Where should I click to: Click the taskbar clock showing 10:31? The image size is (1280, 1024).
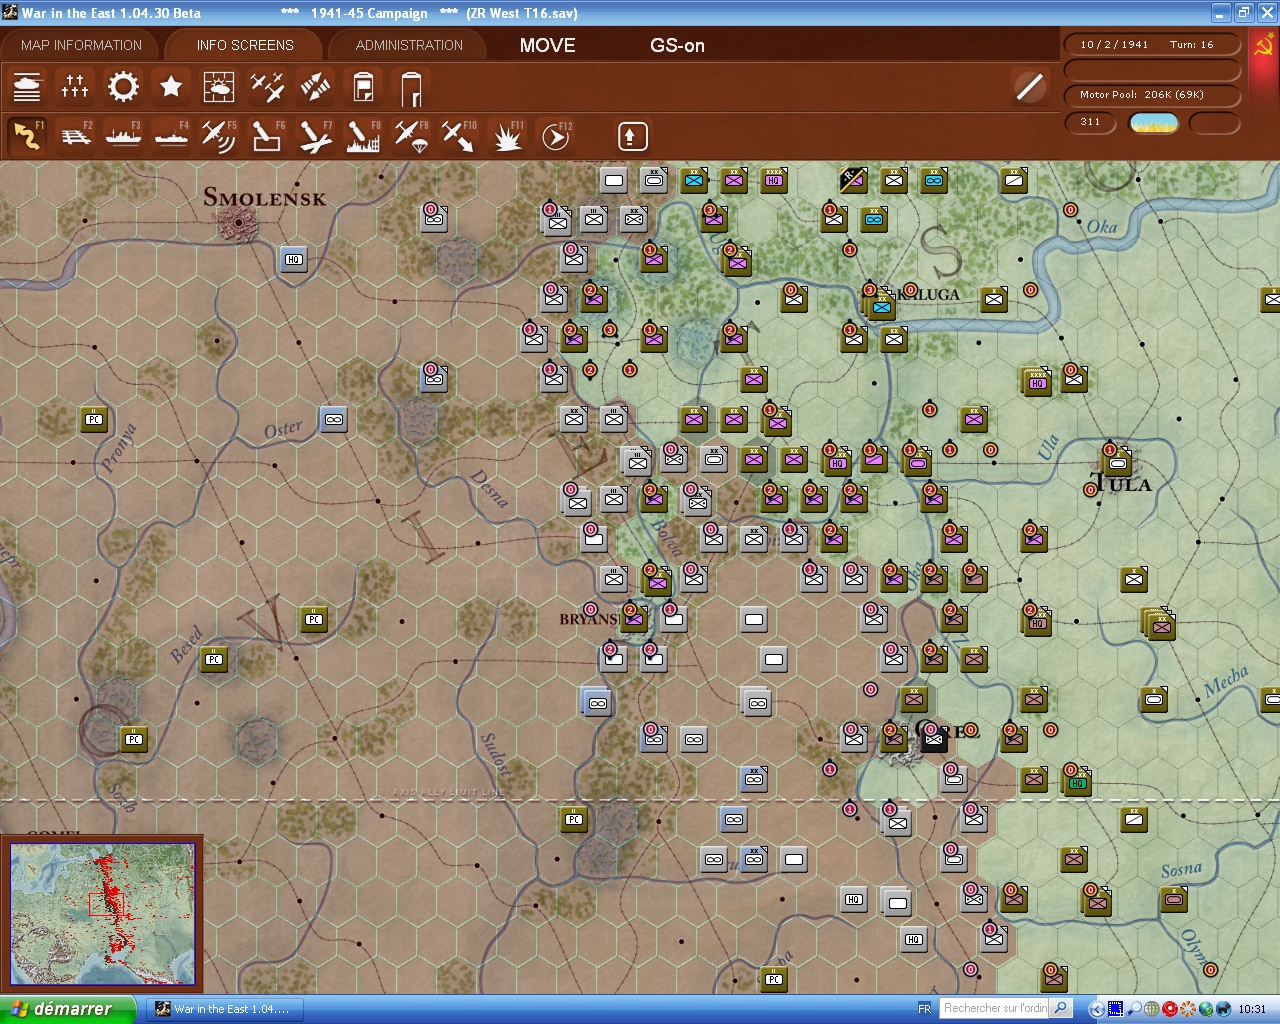[1252, 1009]
